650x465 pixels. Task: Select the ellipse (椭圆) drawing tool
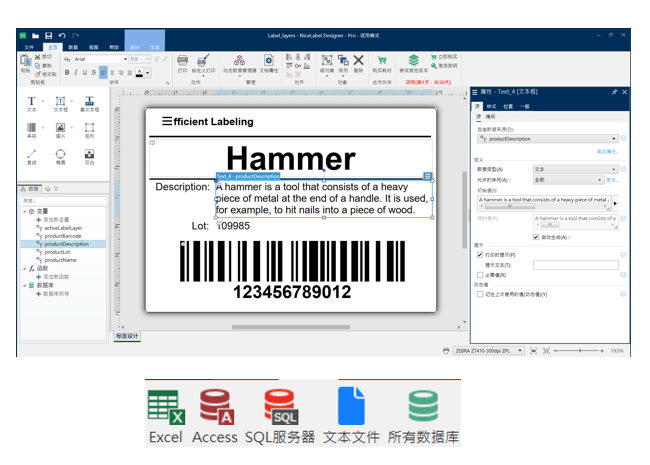coord(60,157)
